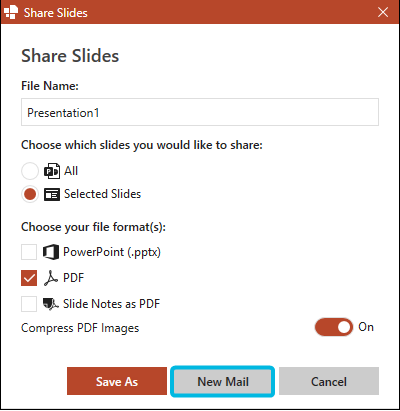Click the PowerPoint (.pptx) text label

tap(112, 252)
